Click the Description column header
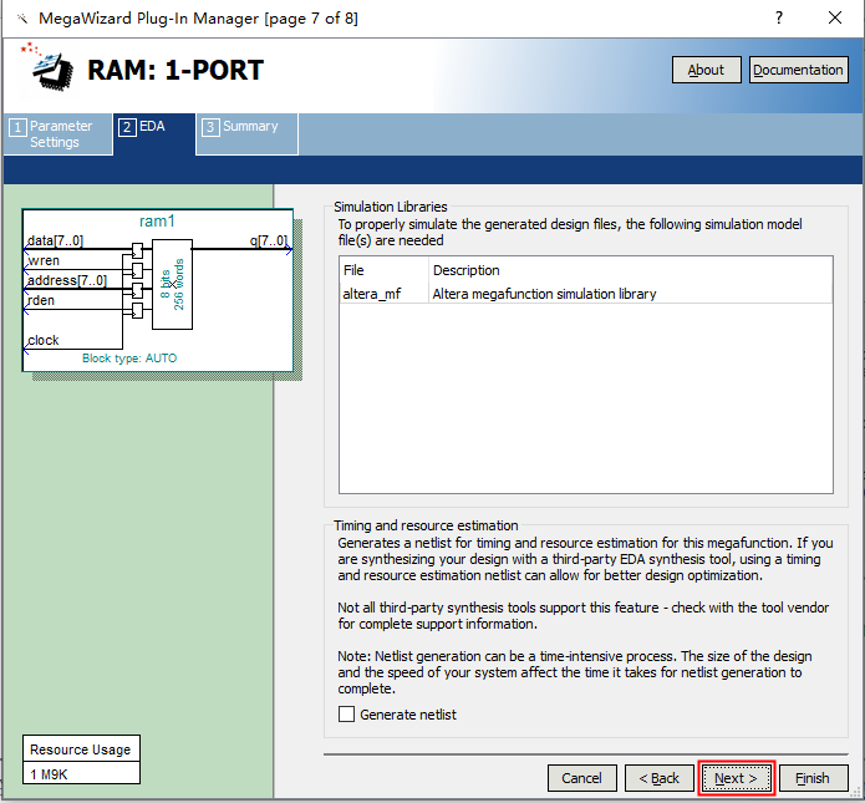The height and width of the screenshot is (803, 865). (x=631, y=270)
